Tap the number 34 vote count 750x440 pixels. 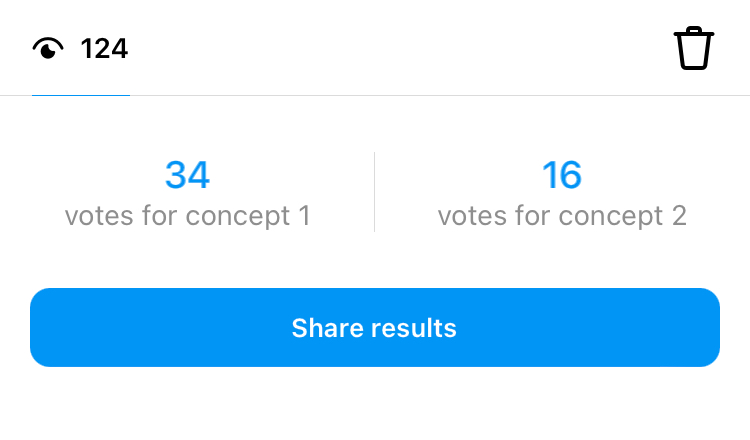(x=188, y=175)
